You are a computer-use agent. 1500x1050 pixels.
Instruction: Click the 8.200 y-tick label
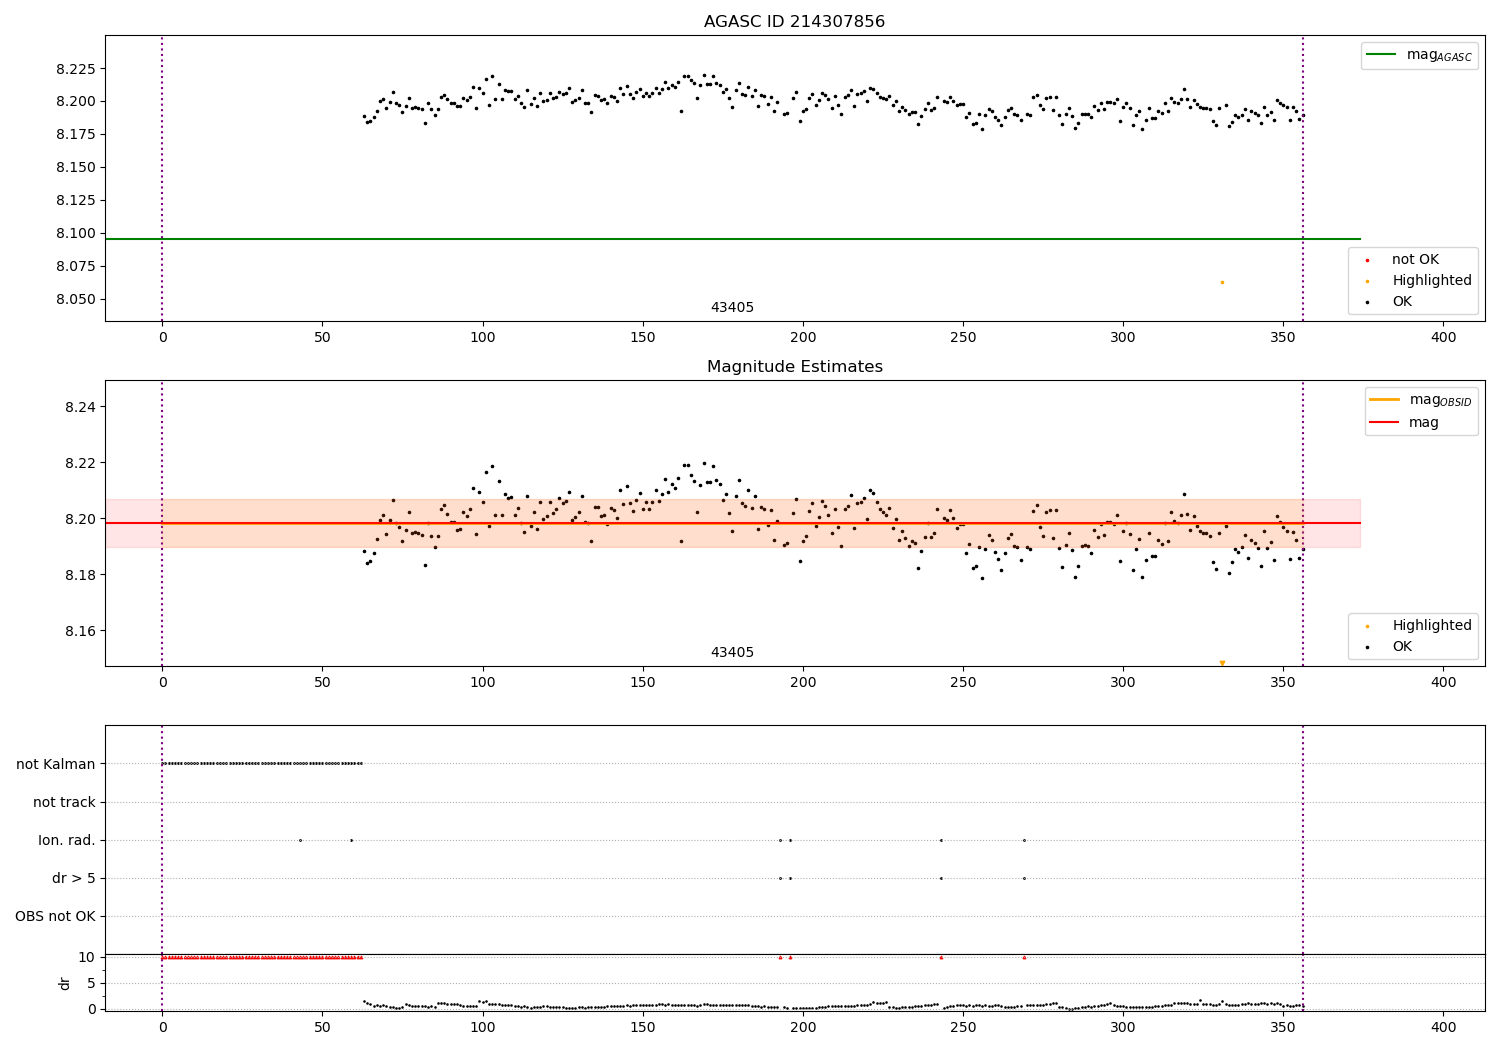pyautogui.click(x=76, y=102)
